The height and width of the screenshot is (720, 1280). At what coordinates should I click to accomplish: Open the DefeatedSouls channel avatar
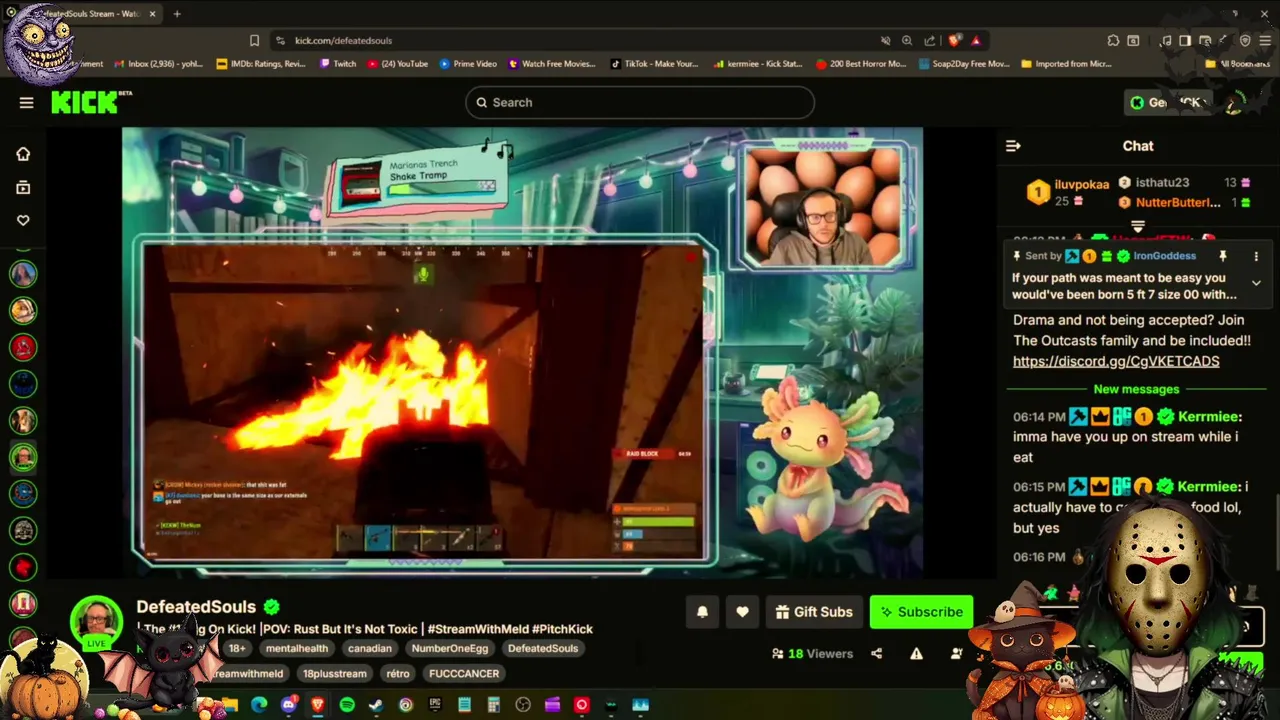[96, 620]
